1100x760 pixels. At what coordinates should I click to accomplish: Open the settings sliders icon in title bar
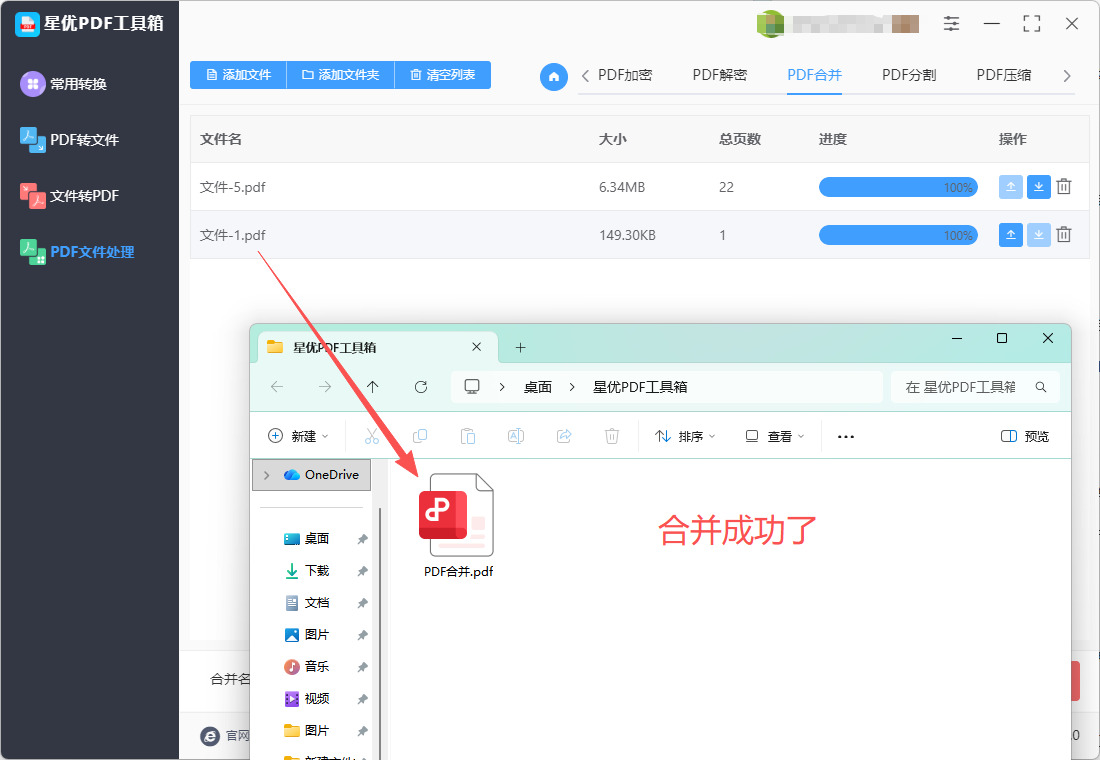(x=951, y=23)
